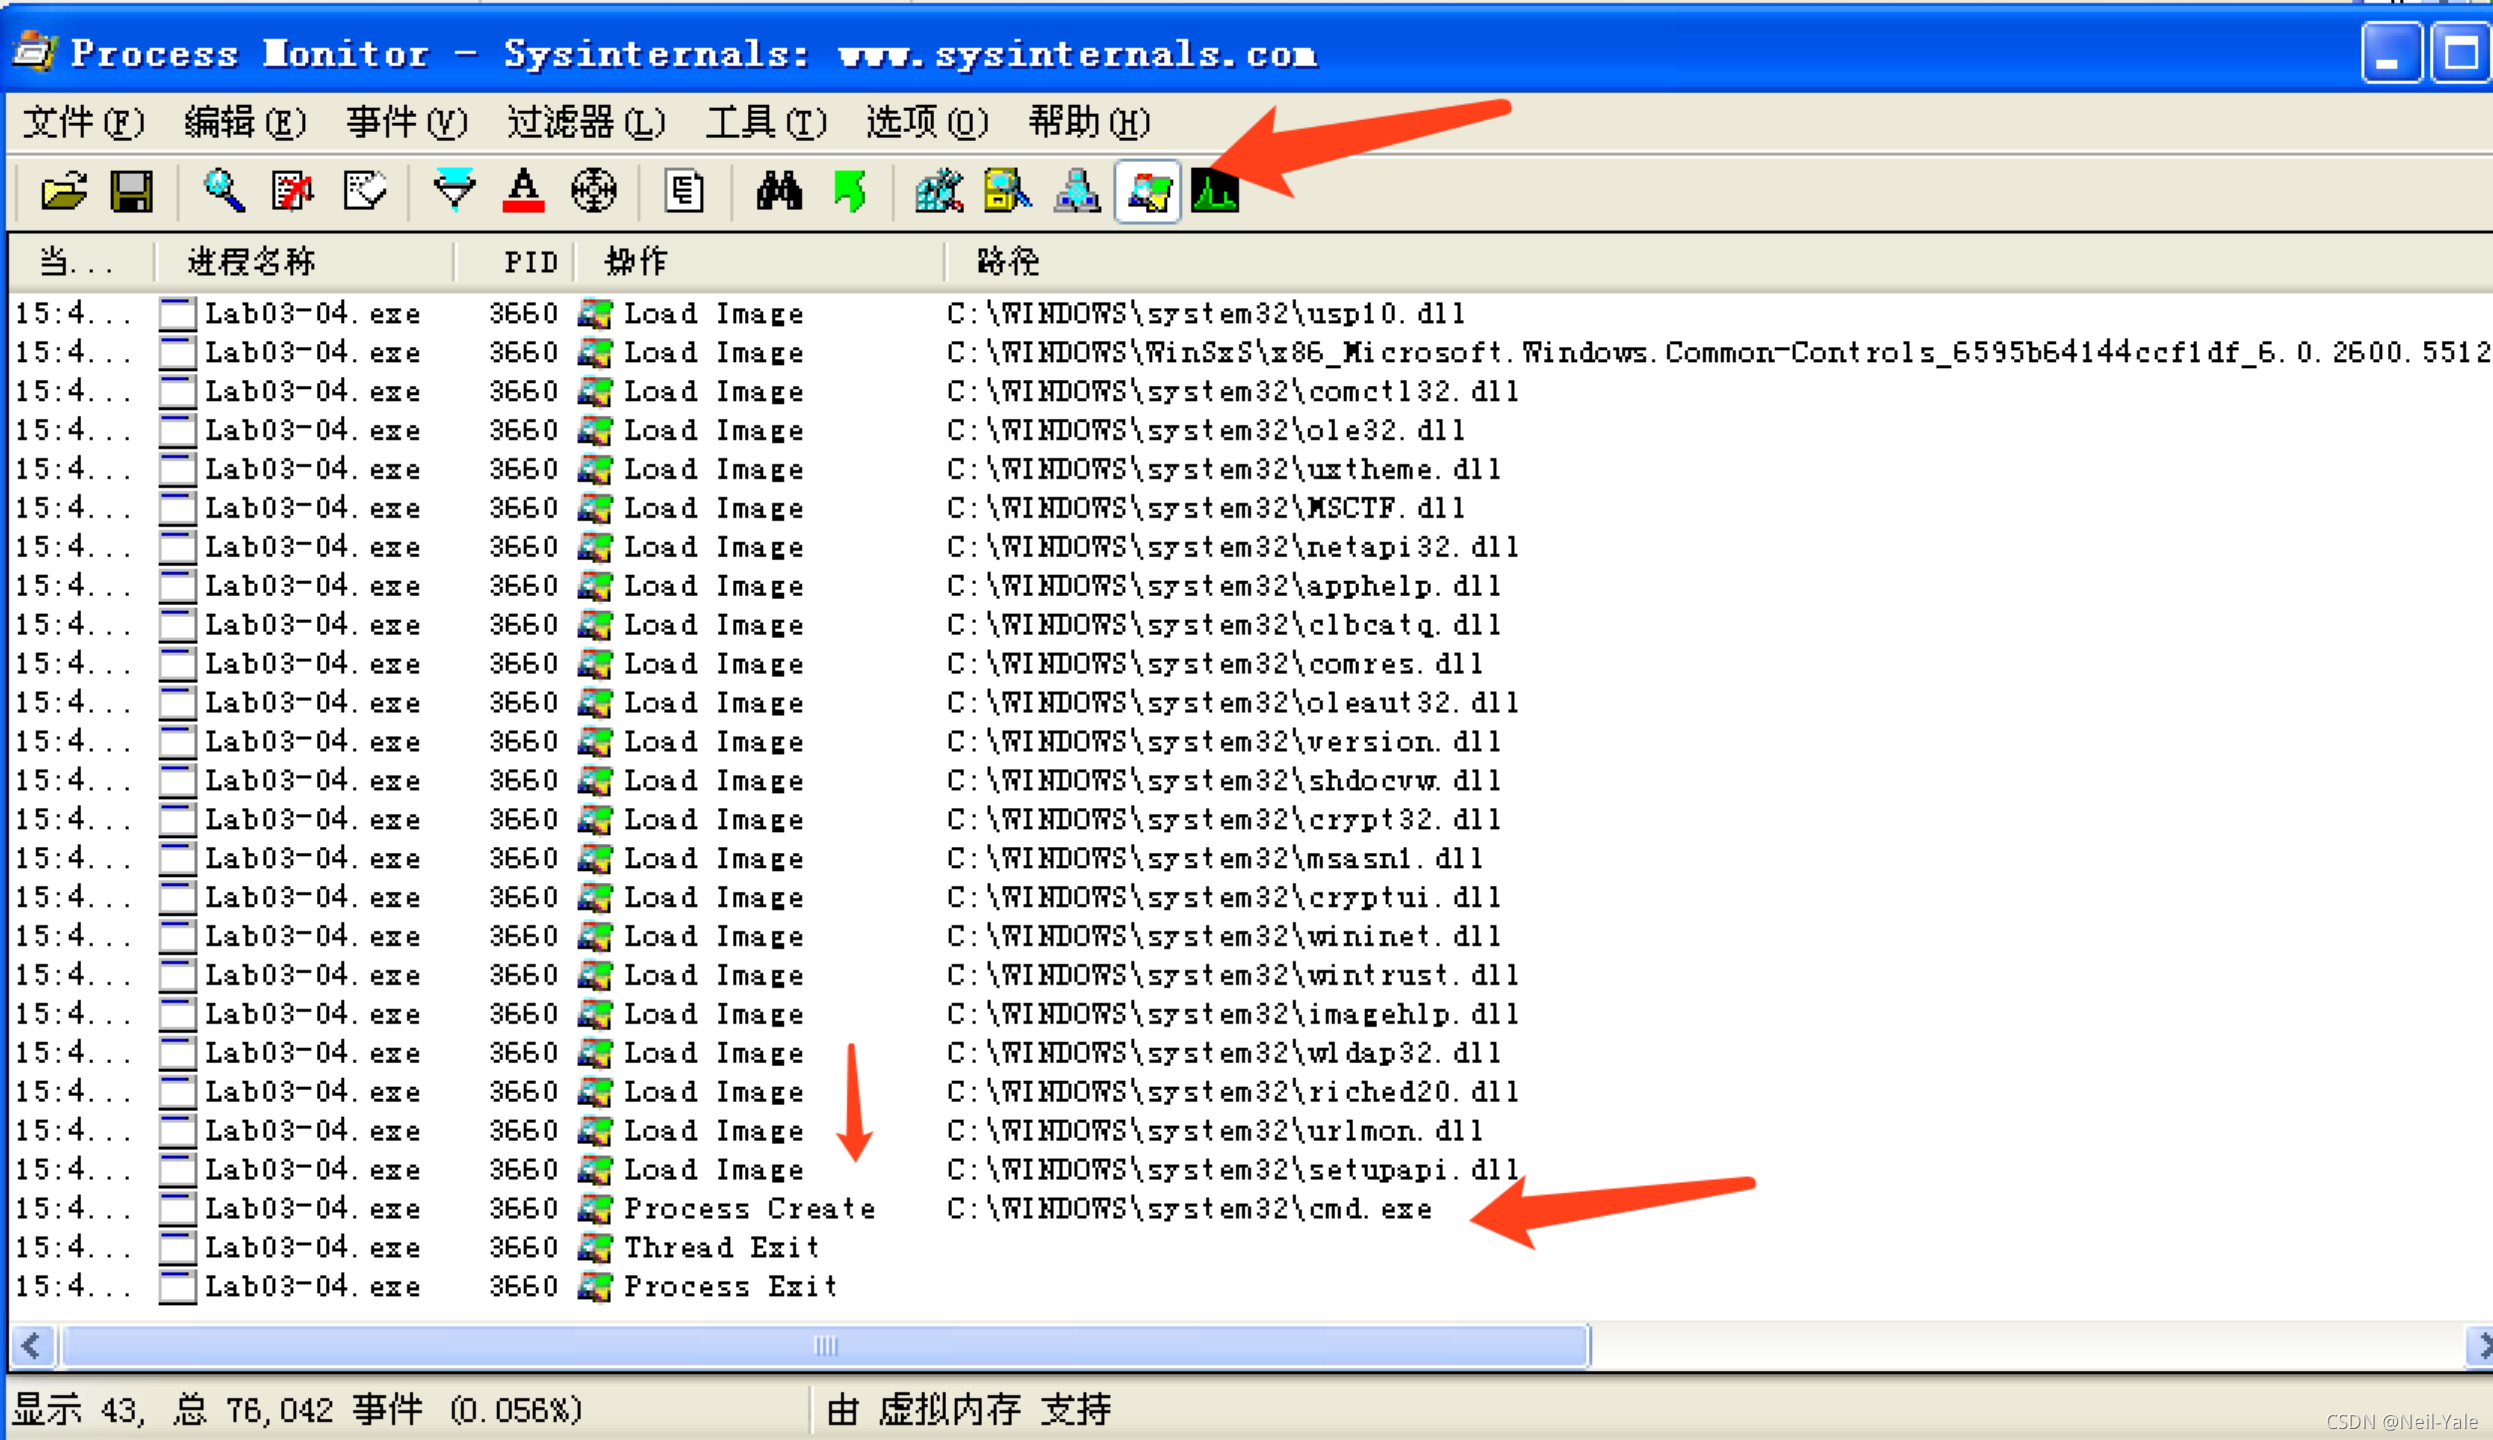Image resolution: width=2493 pixels, height=1440 pixels.
Task: Click the time-of-day column header 当...
Action: click(x=81, y=262)
